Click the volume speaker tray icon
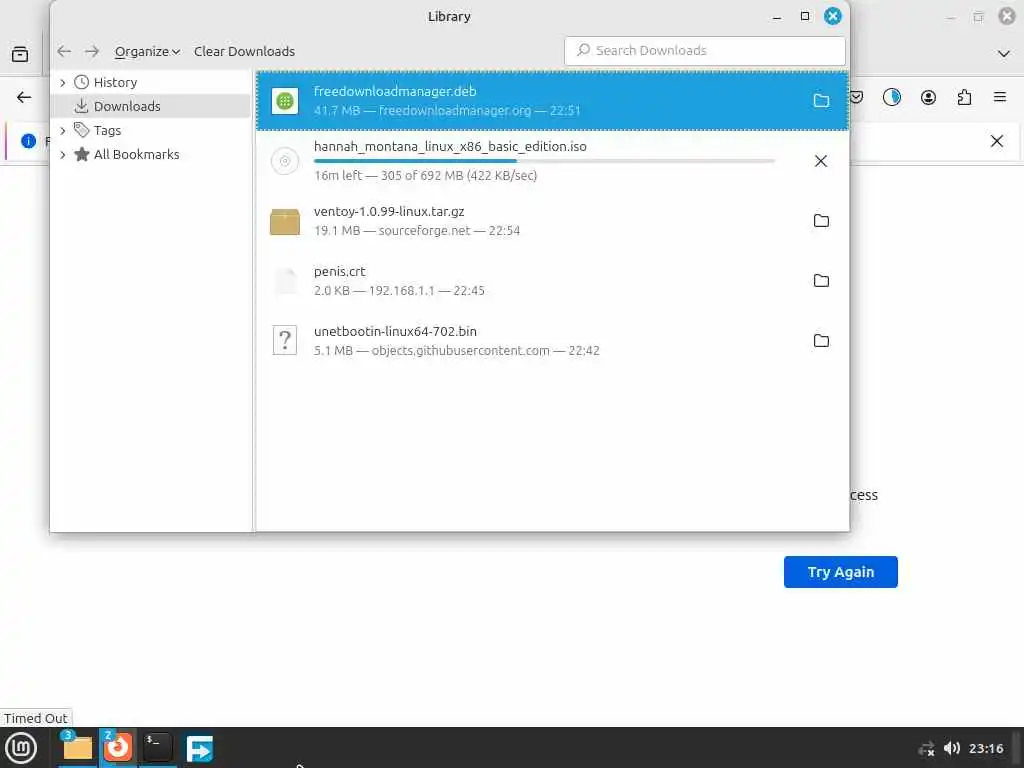 pyautogui.click(x=952, y=748)
